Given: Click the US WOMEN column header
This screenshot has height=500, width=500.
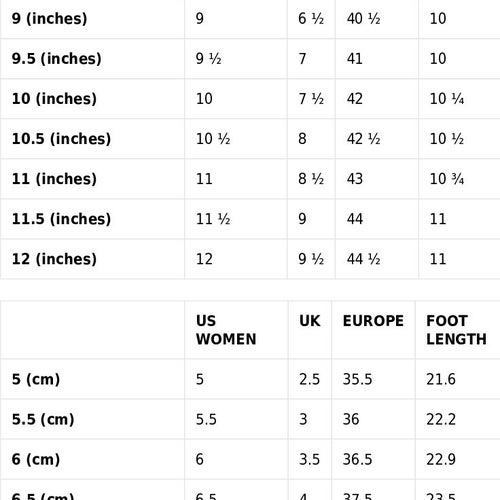Looking at the screenshot, I should pyautogui.click(x=226, y=330).
